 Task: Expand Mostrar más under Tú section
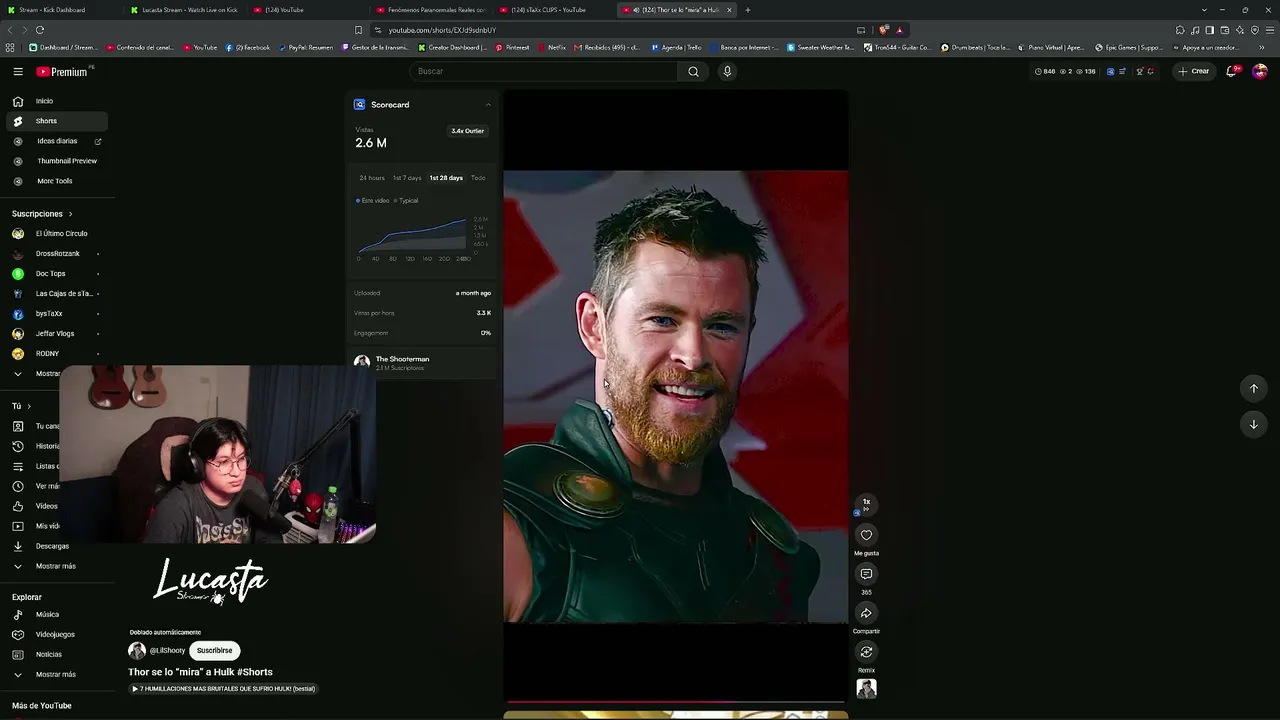click(57, 566)
